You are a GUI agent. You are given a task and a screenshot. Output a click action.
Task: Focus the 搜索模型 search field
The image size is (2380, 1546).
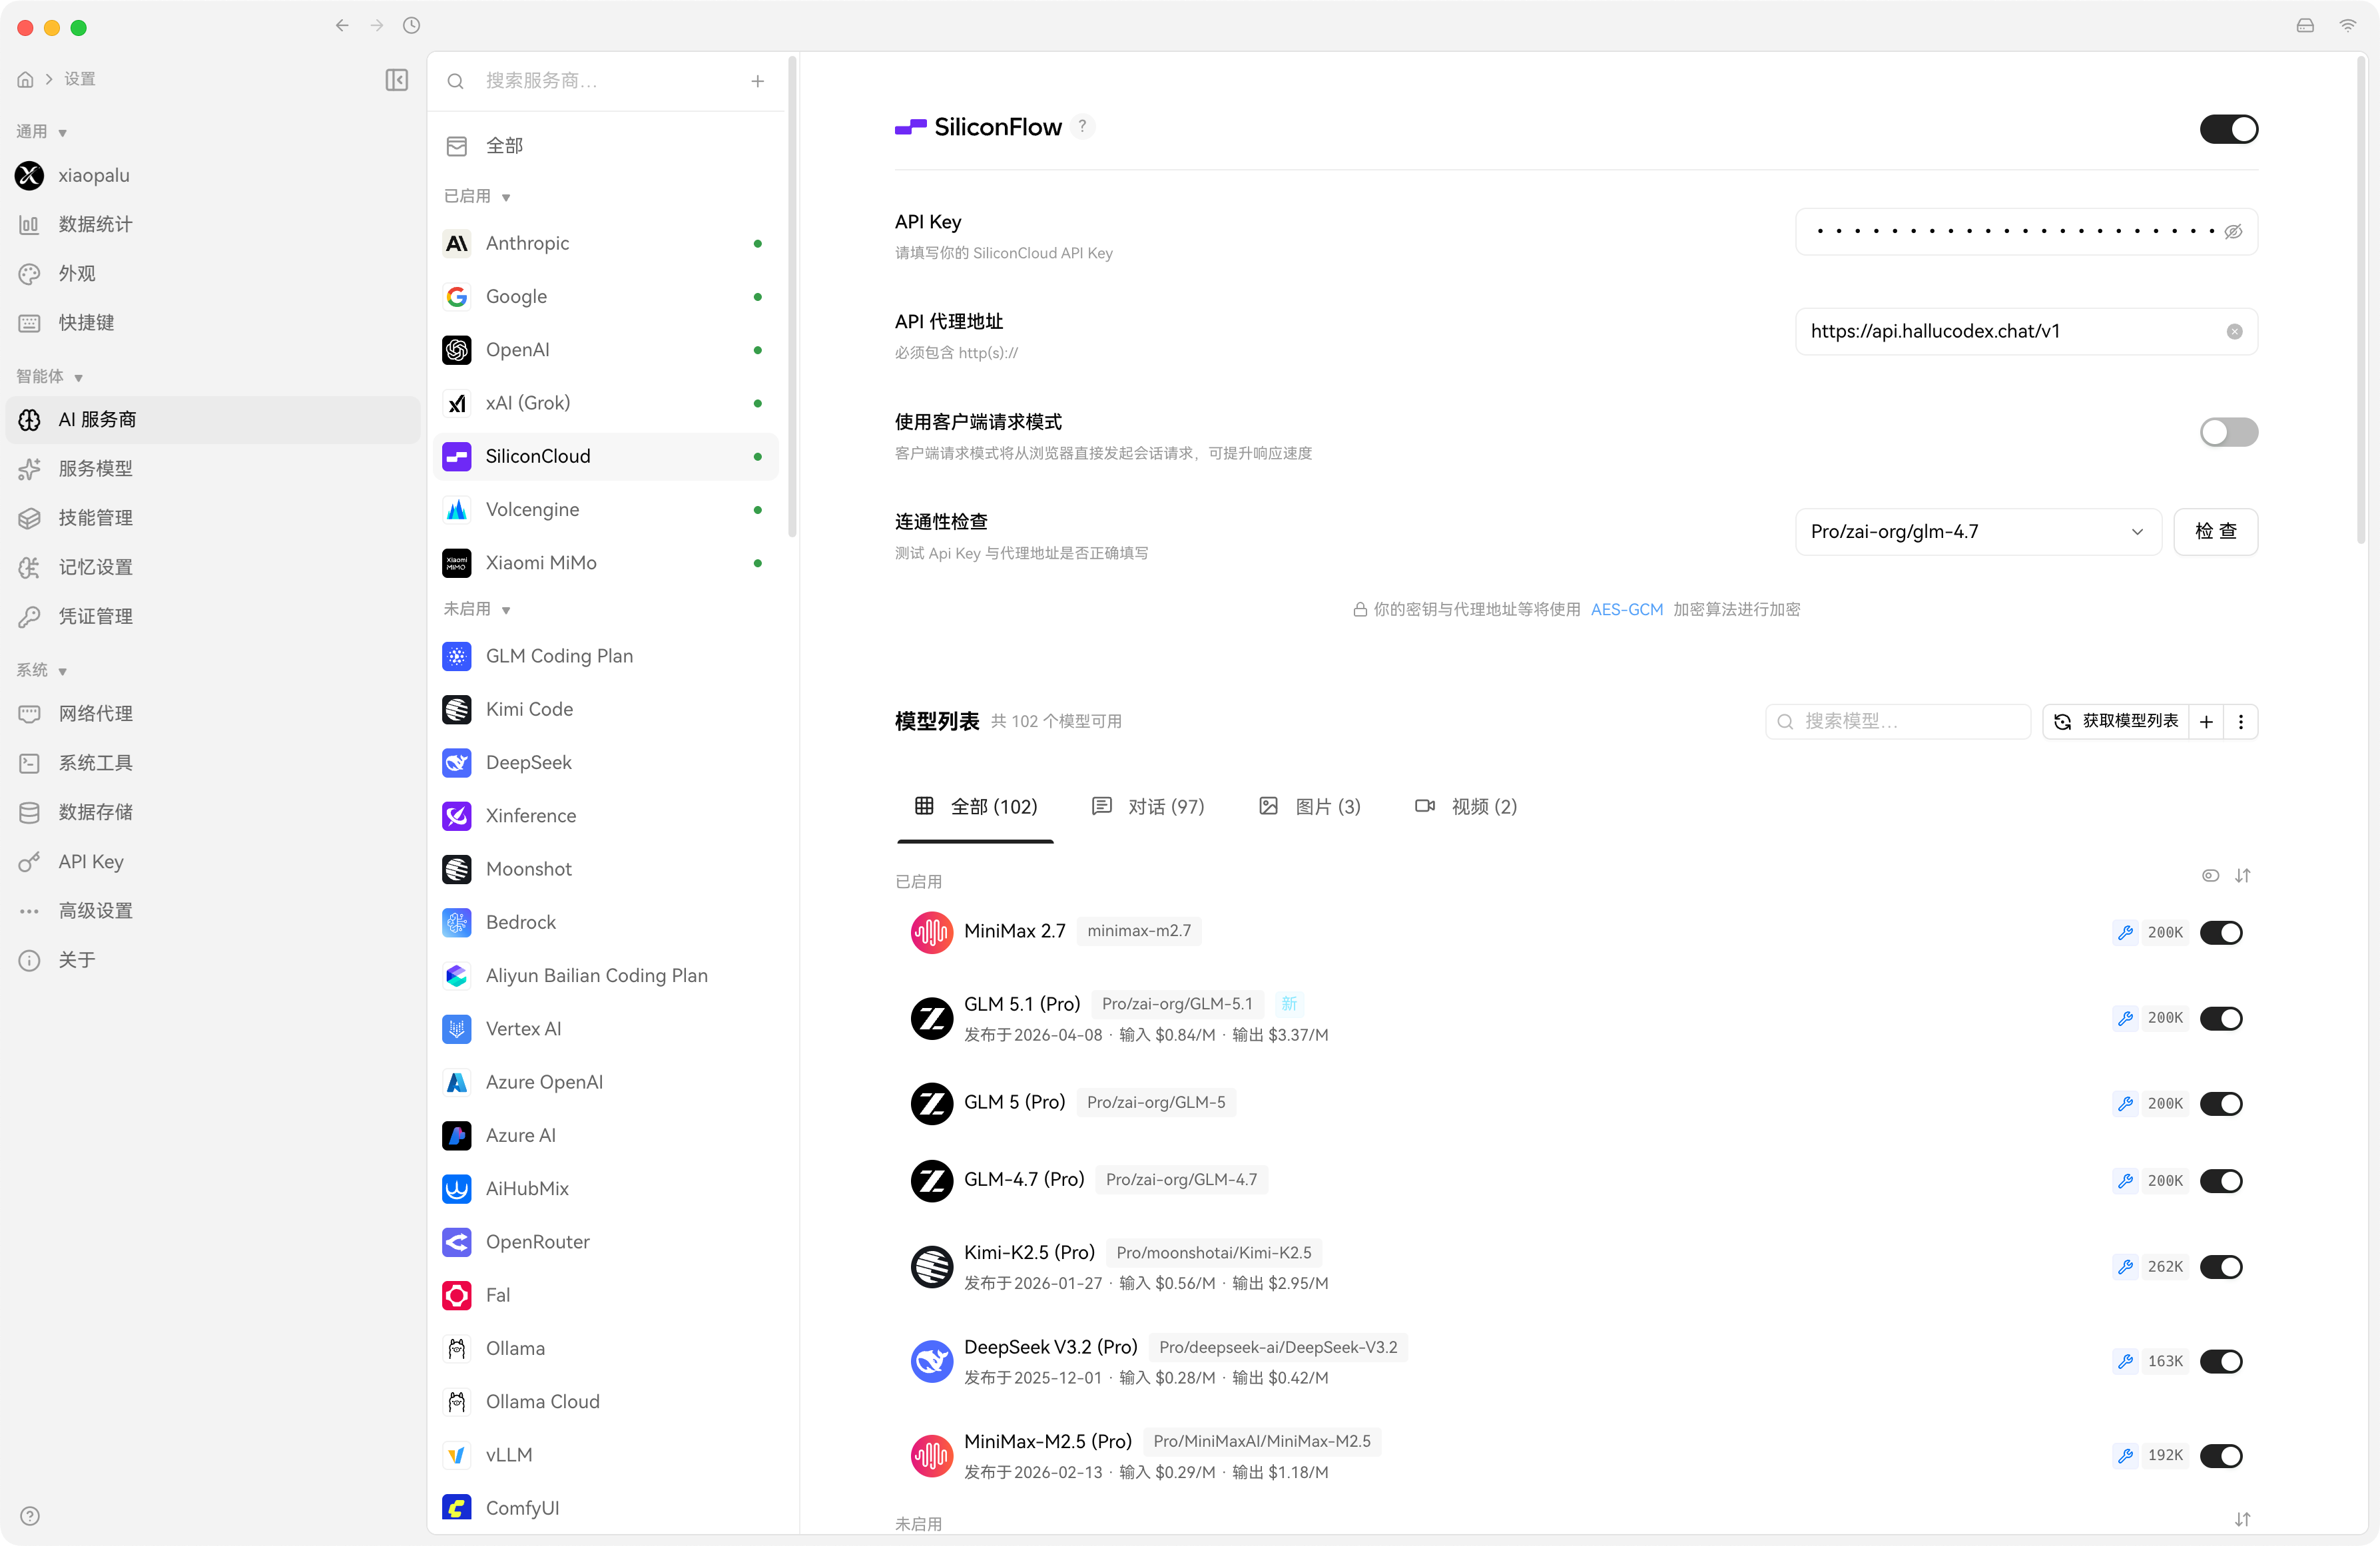coord(1897,722)
